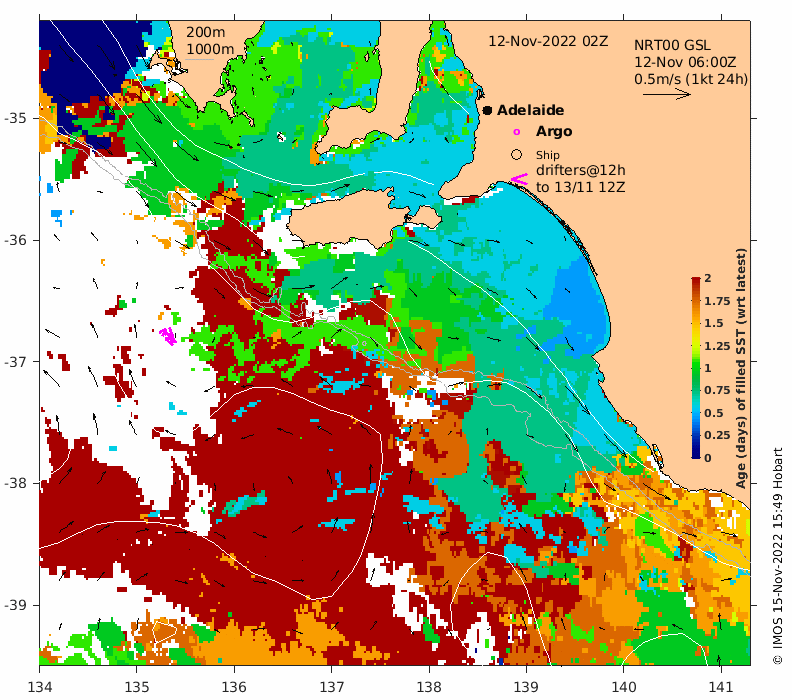The width and height of the screenshot is (792, 700).
Task: Click the 0.5m/s reference scale arrow
Action: (x=667, y=94)
